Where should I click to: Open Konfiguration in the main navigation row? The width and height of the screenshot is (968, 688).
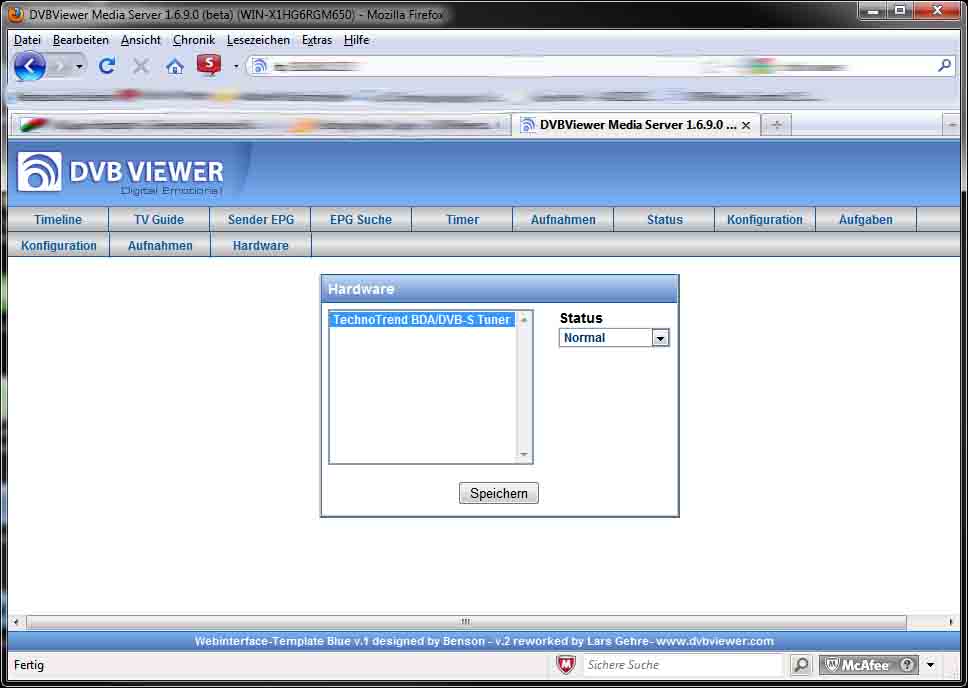tap(765, 220)
